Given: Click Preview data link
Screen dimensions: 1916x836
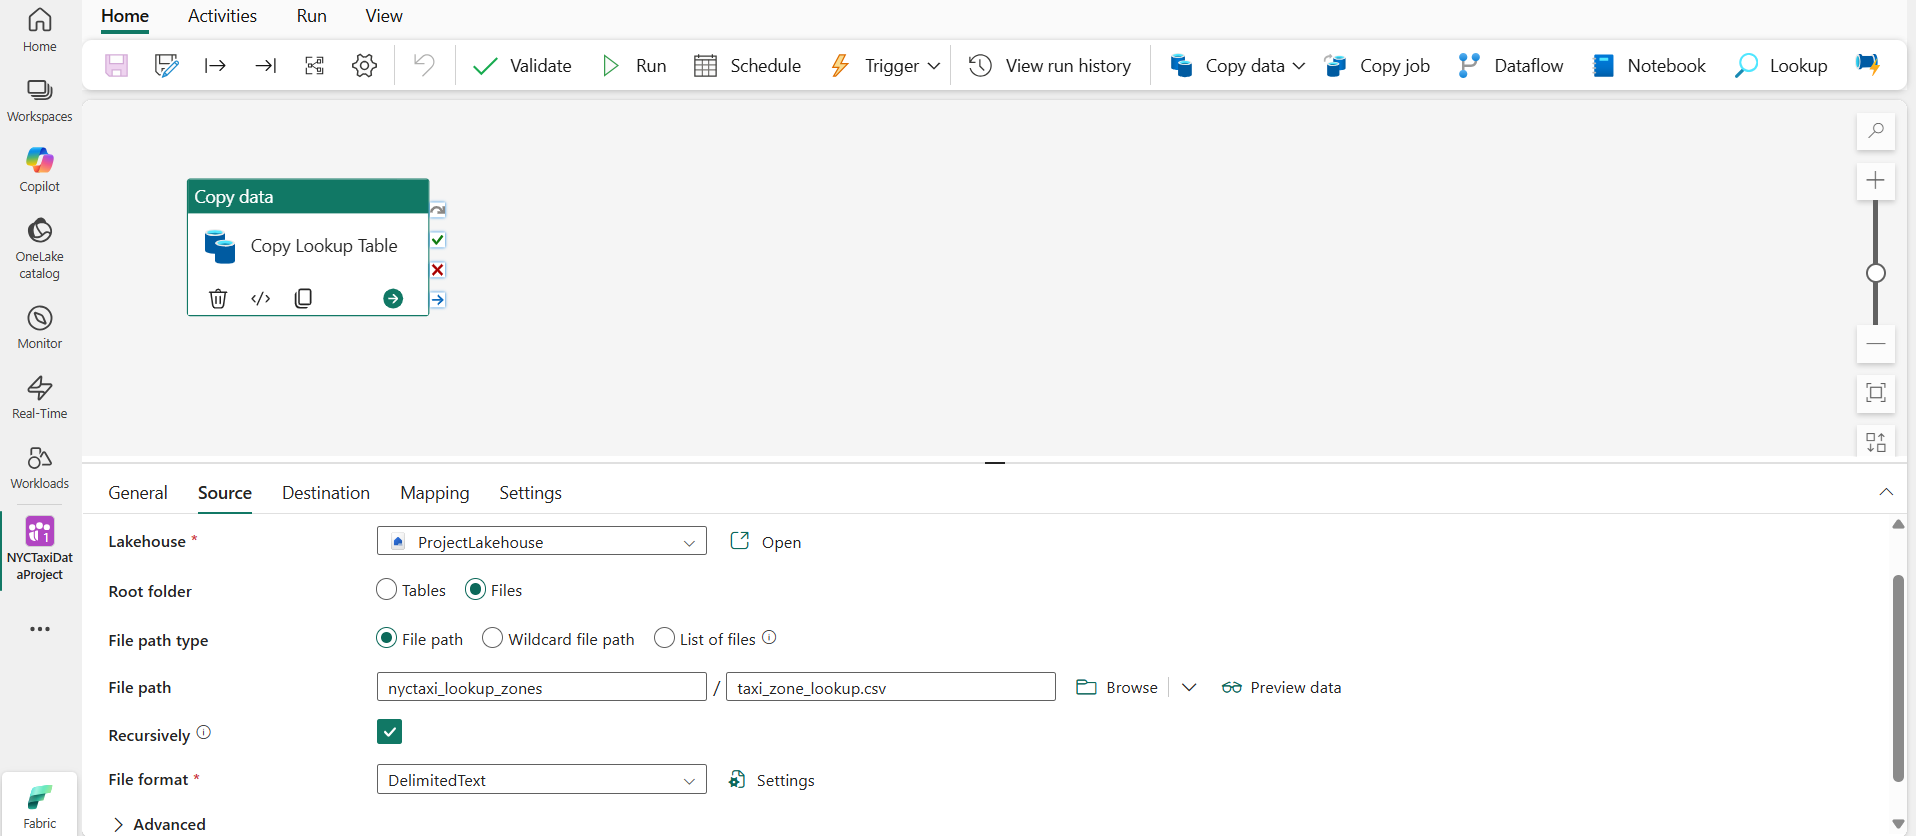Looking at the screenshot, I should (x=1282, y=687).
